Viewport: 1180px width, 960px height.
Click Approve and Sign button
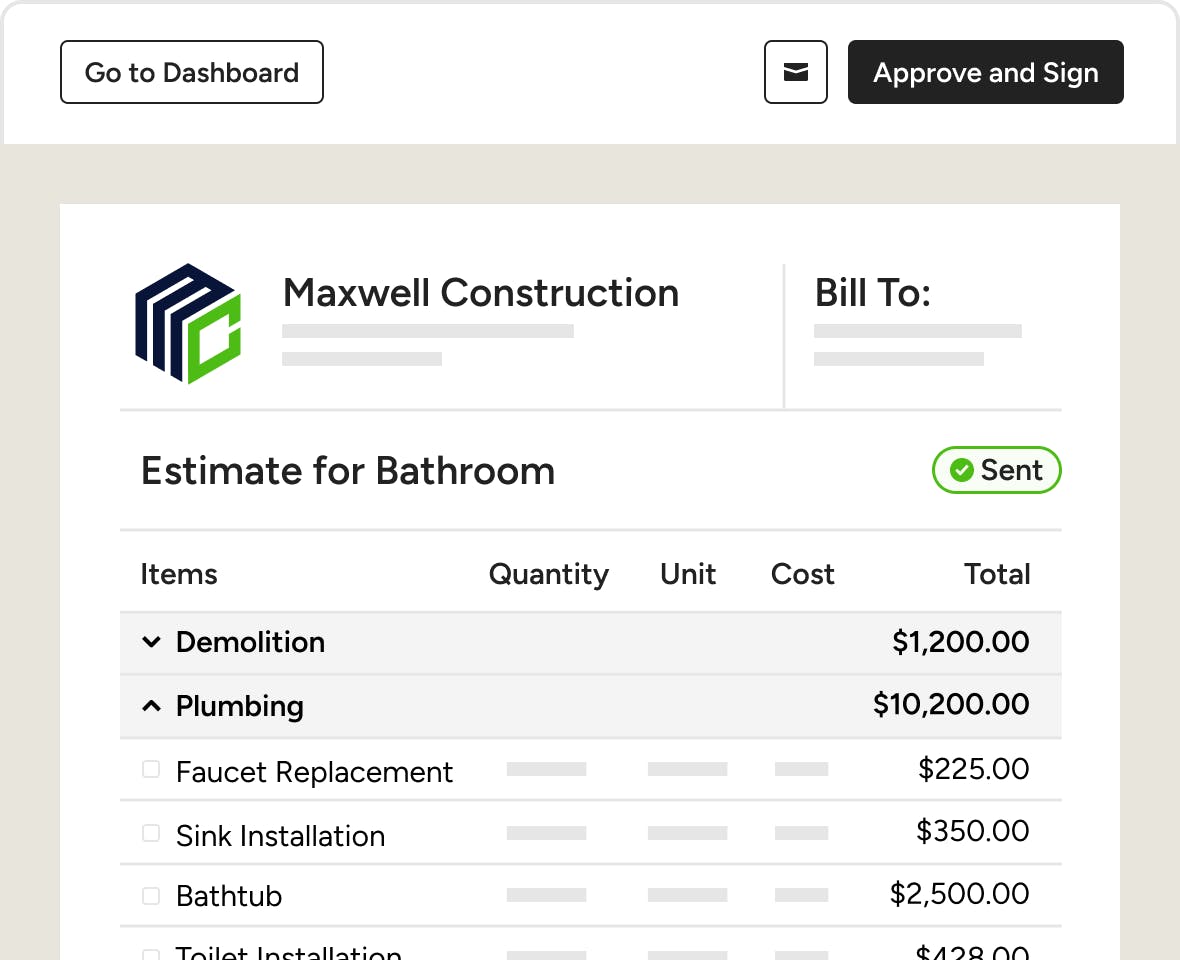click(985, 72)
